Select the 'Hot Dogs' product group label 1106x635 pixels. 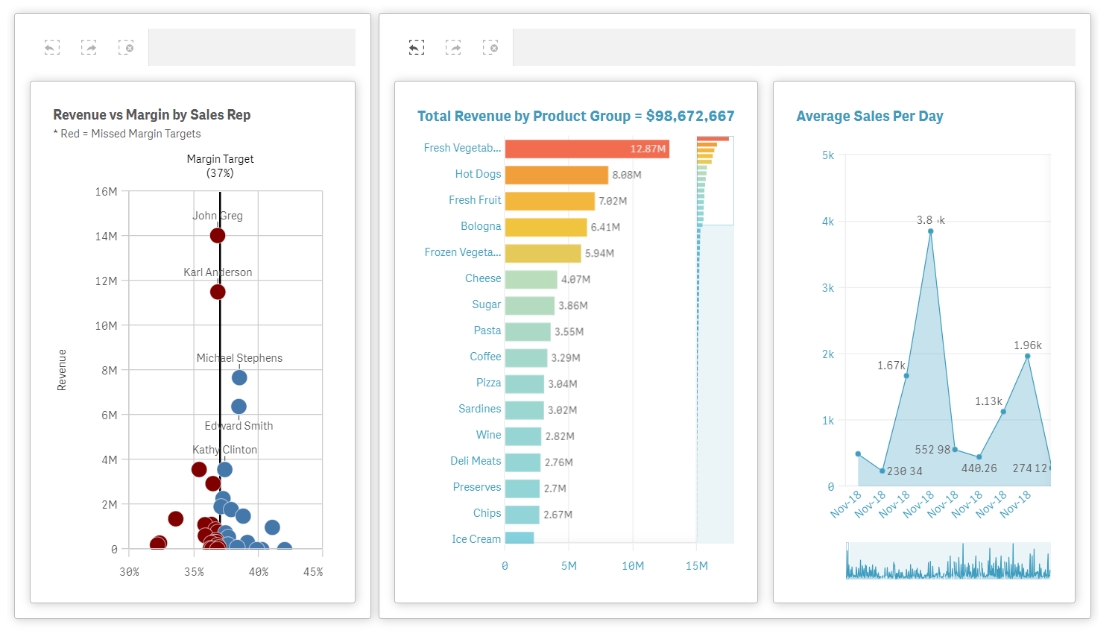pyautogui.click(x=477, y=174)
